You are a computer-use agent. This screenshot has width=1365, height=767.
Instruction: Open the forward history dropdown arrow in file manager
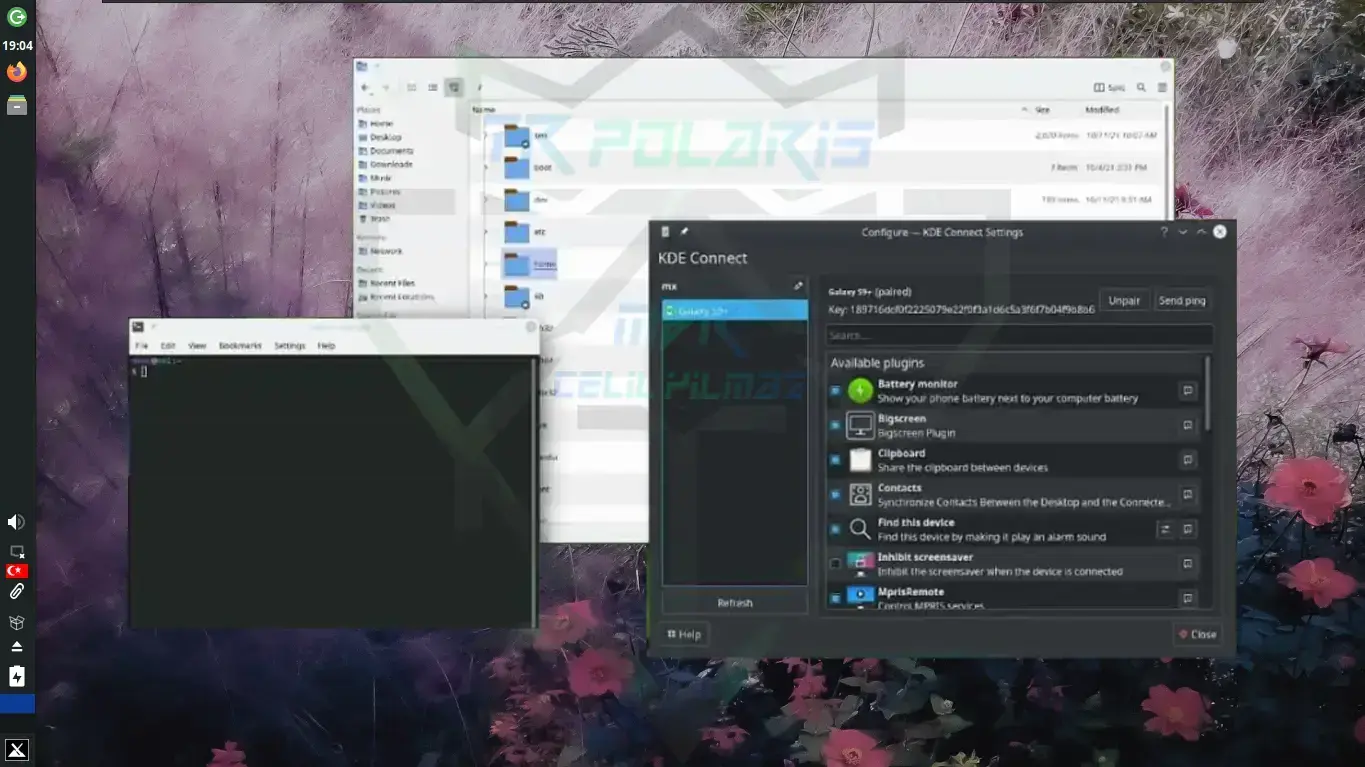386,88
